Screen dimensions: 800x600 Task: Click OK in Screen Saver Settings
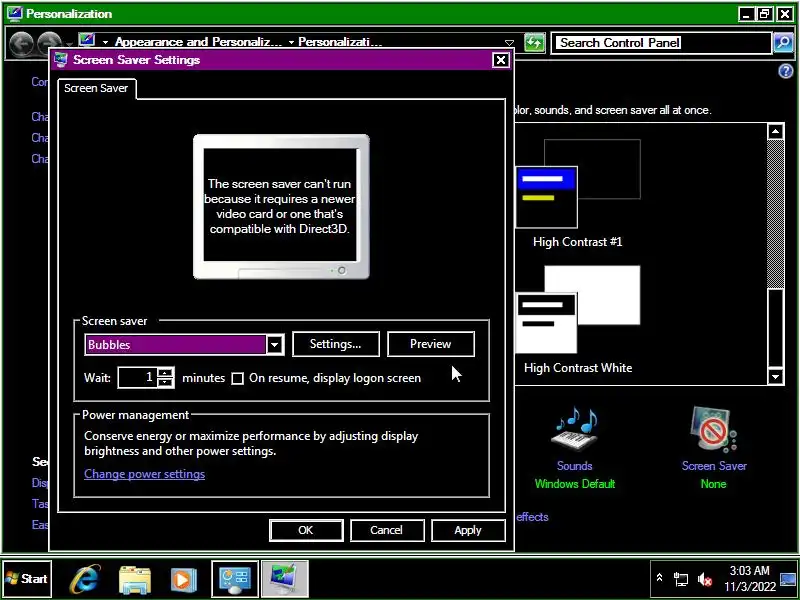pos(306,530)
